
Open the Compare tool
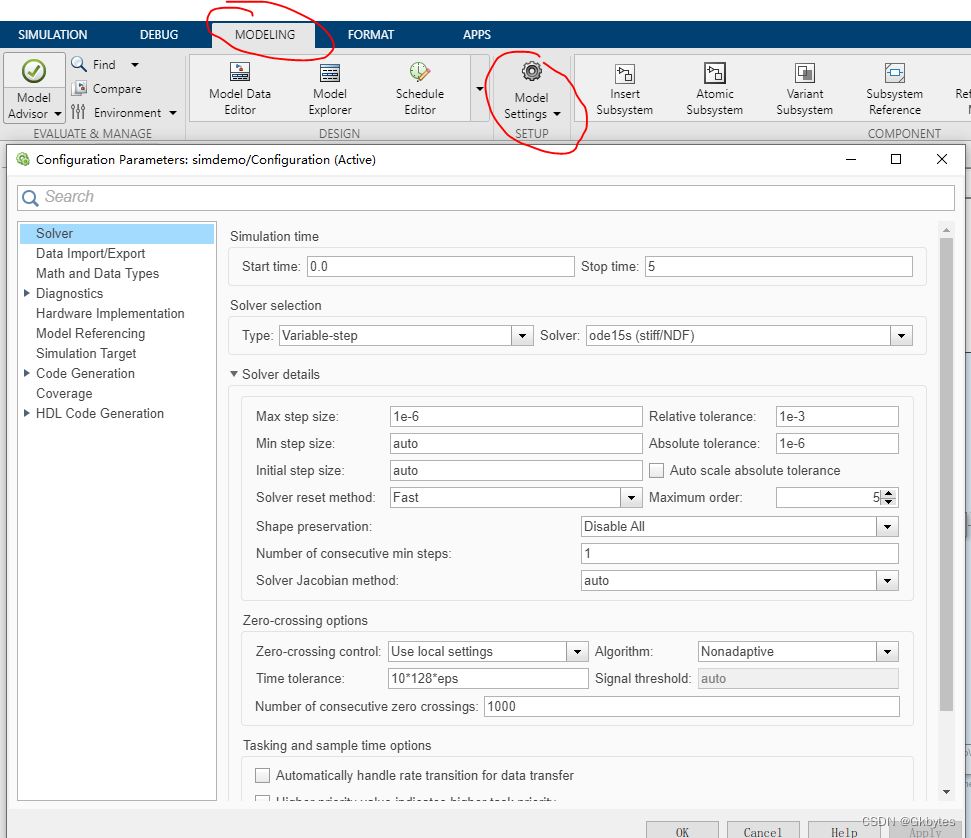tap(107, 89)
